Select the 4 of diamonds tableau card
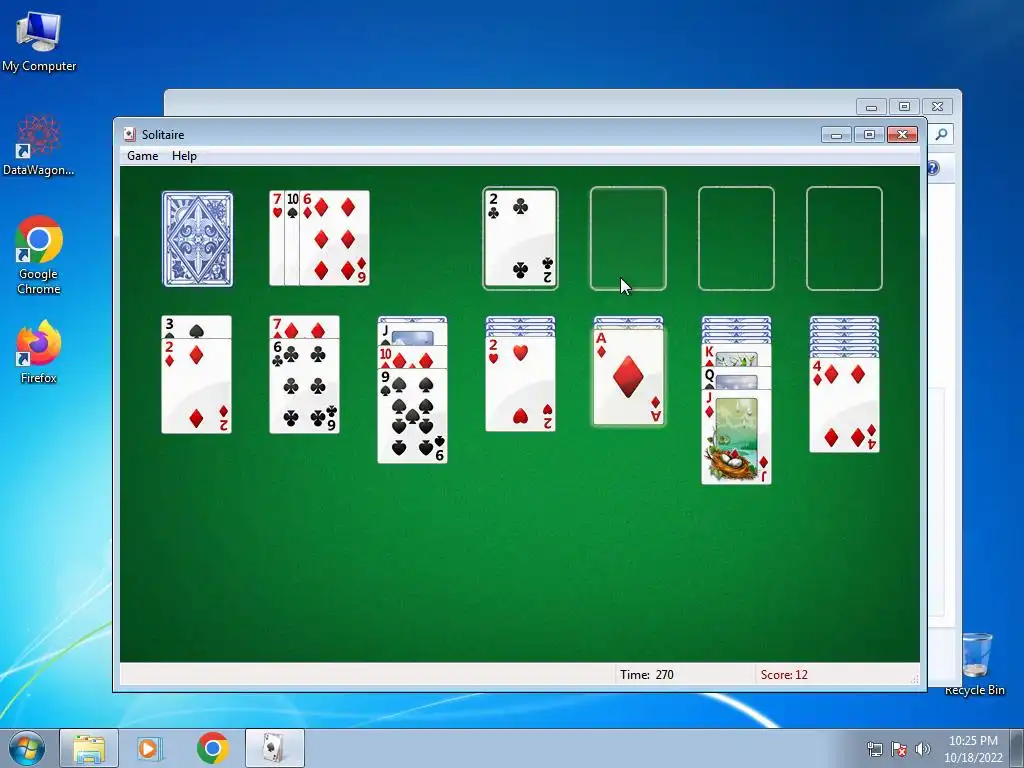1024x768 pixels. [844, 405]
